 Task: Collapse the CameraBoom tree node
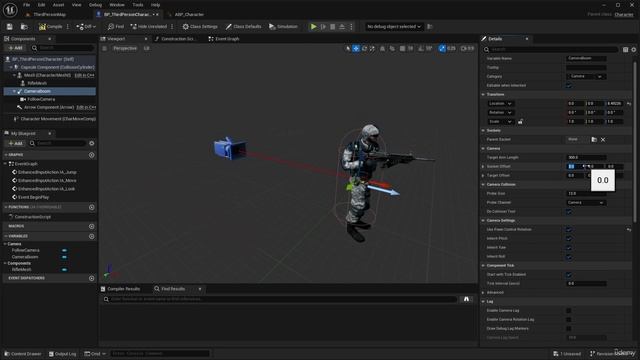point(14,91)
